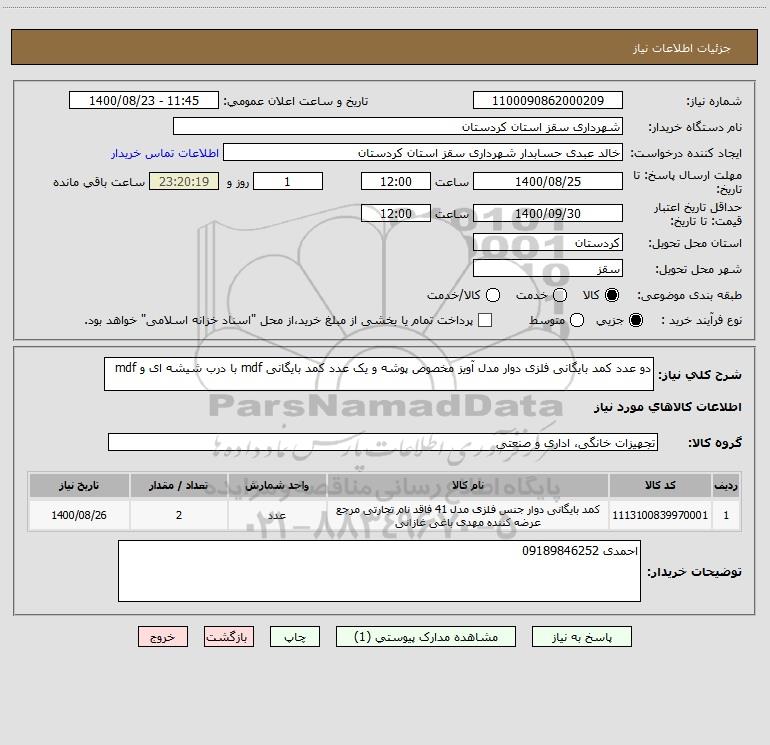Click the کد کالا column header
This screenshot has width=770, height=745.
(x=660, y=486)
